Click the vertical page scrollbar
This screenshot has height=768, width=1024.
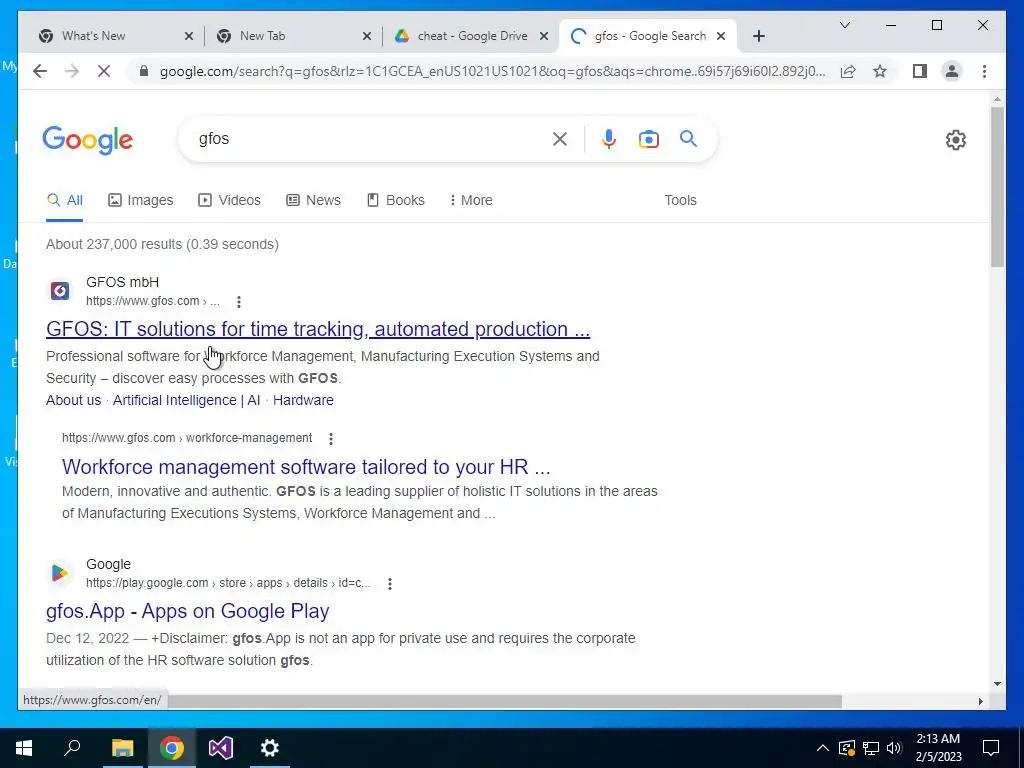[x=997, y=187]
